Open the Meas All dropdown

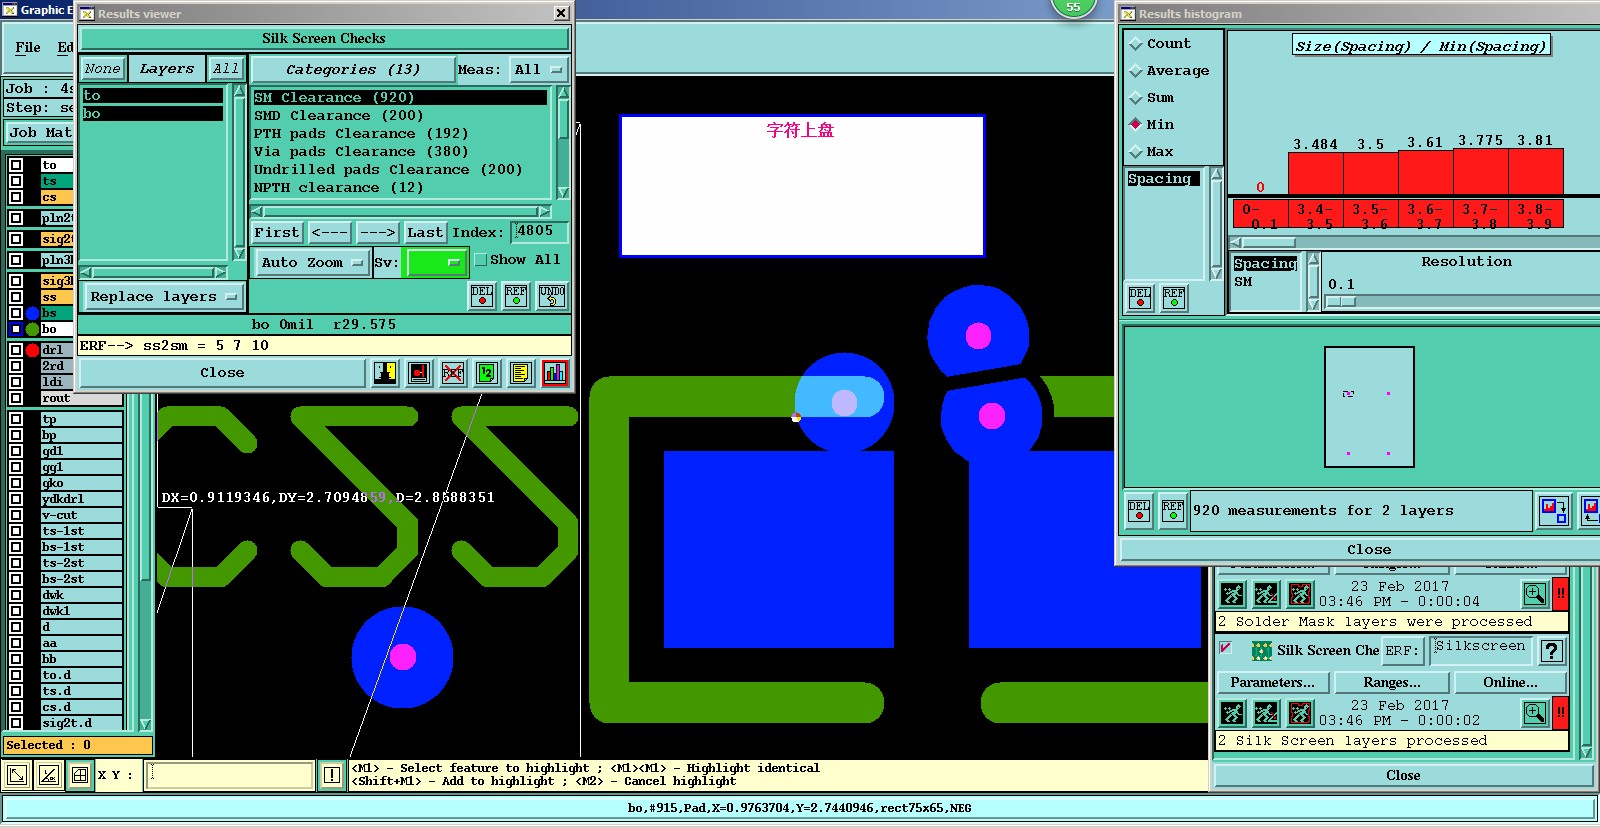[539, 69]
